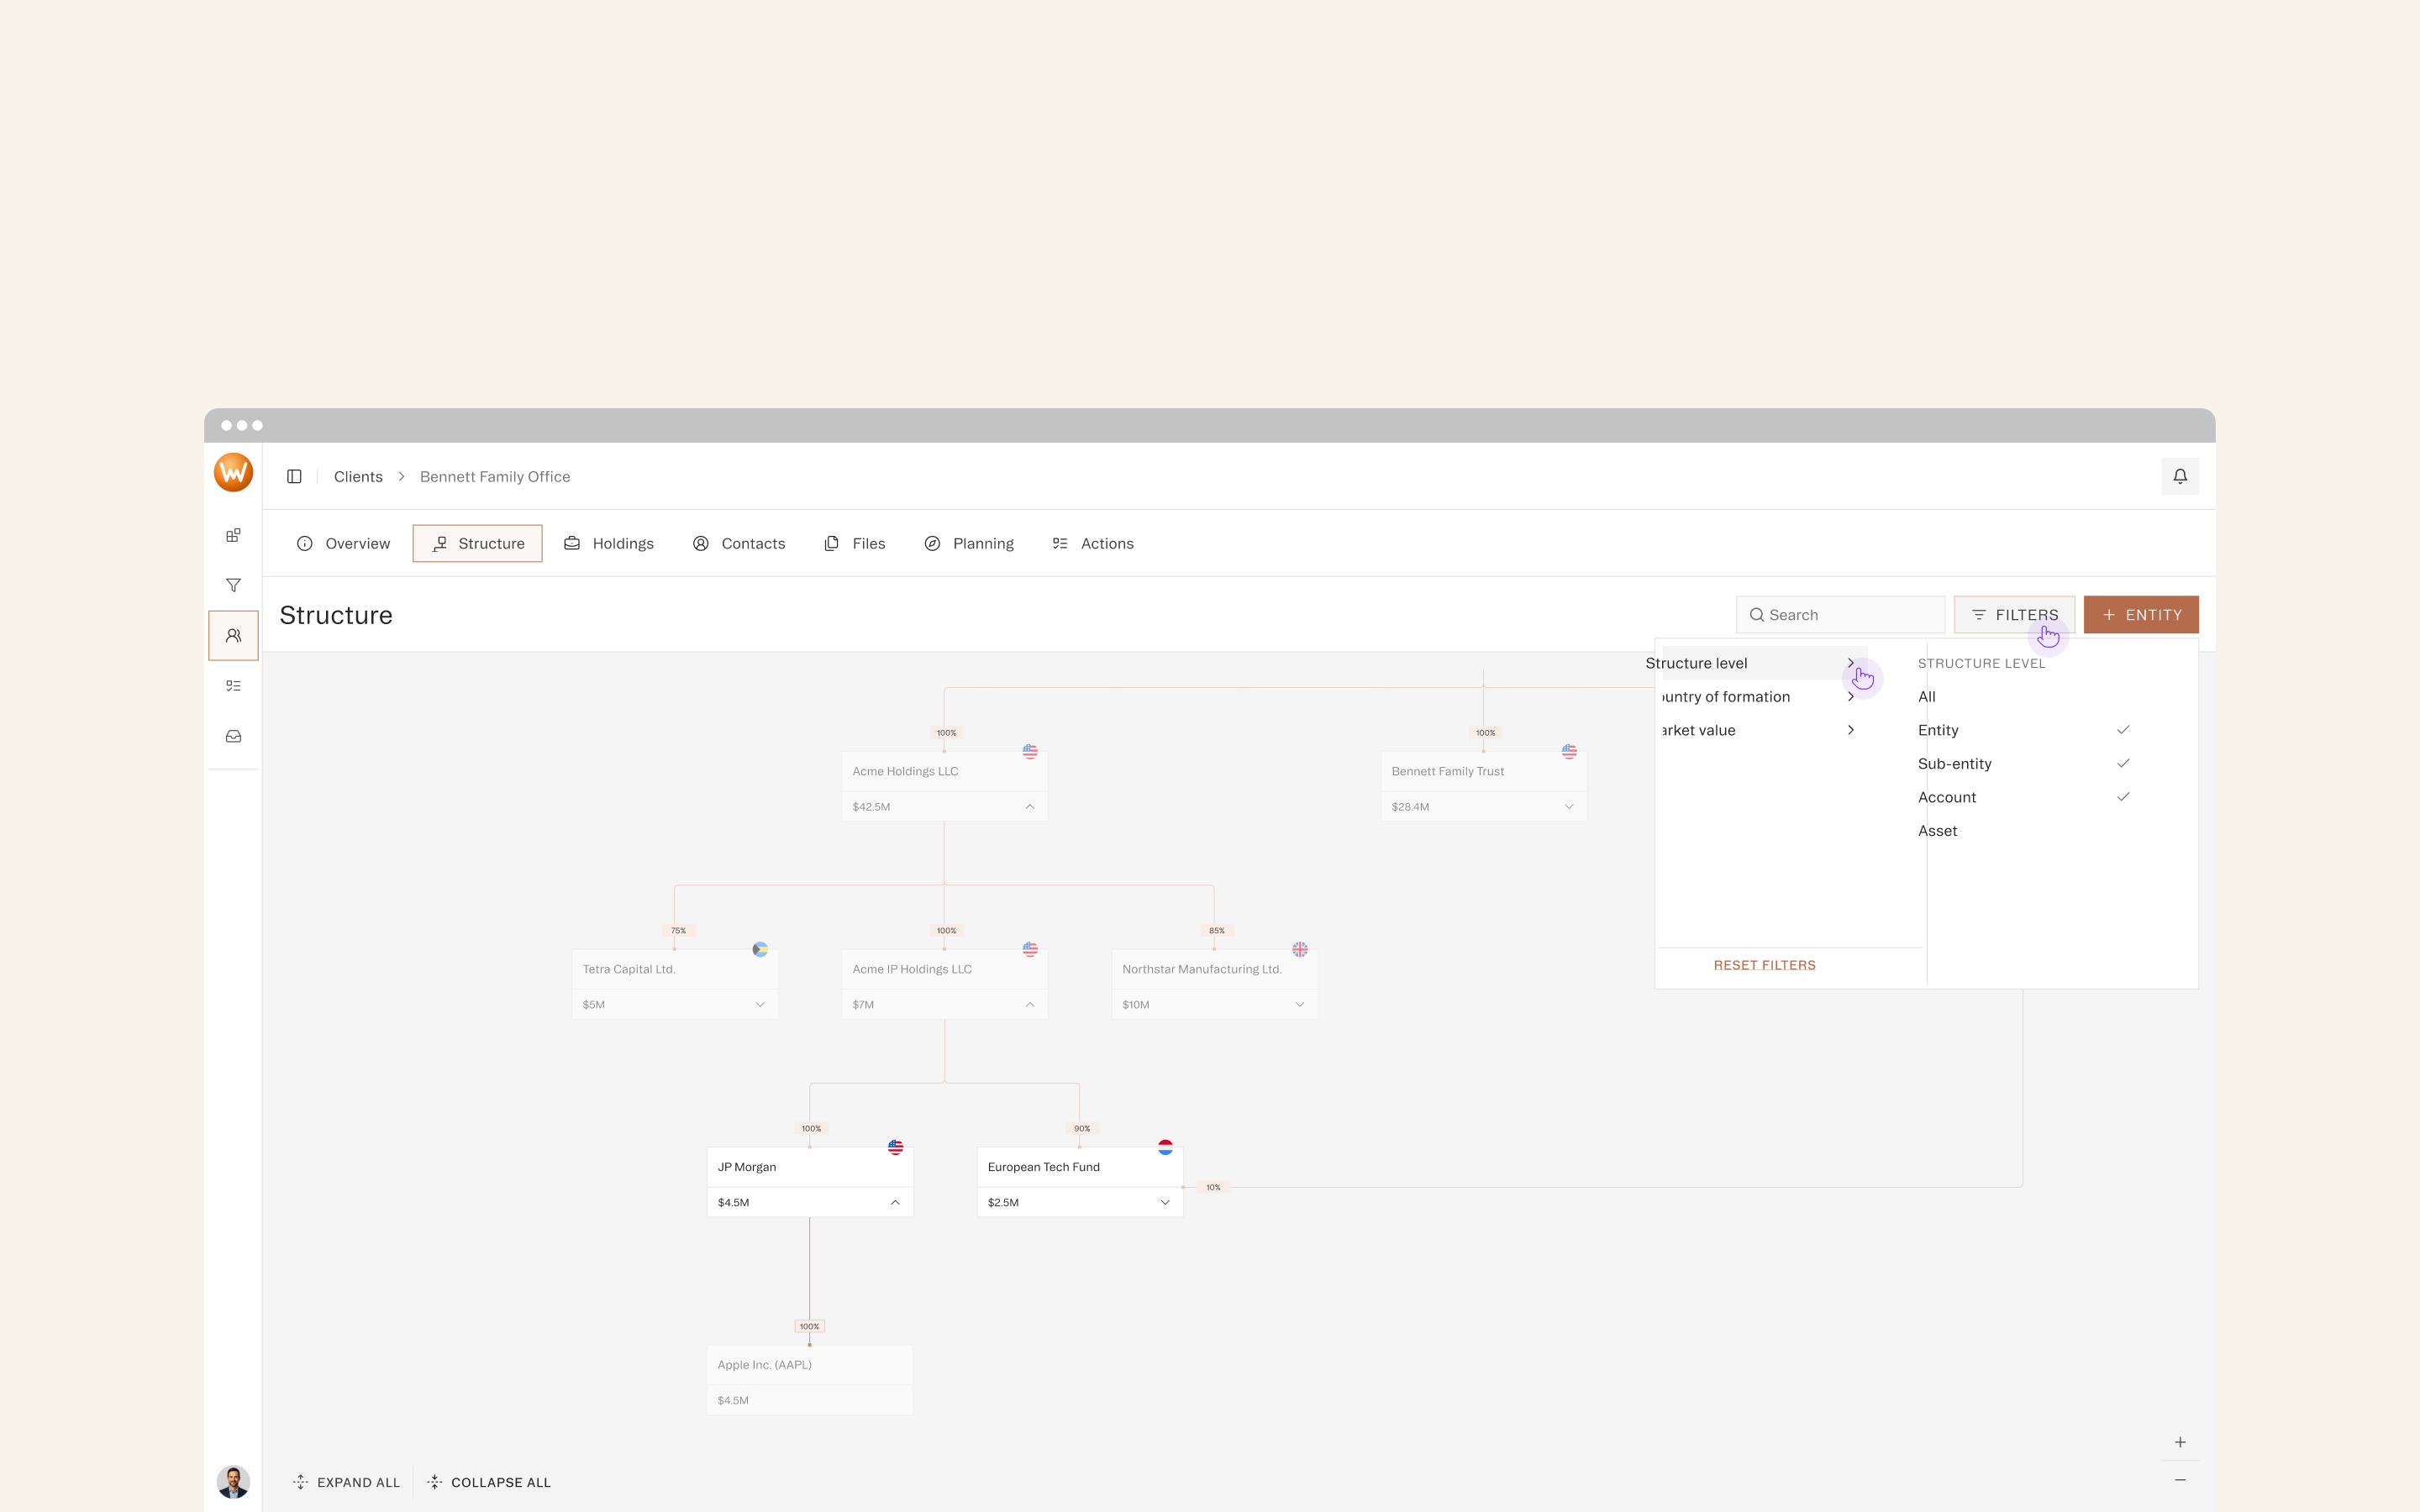Open the Country of formation filter submenu
The height and width of the screenshot is (1512, 2420).
[x=1762, y=697]
